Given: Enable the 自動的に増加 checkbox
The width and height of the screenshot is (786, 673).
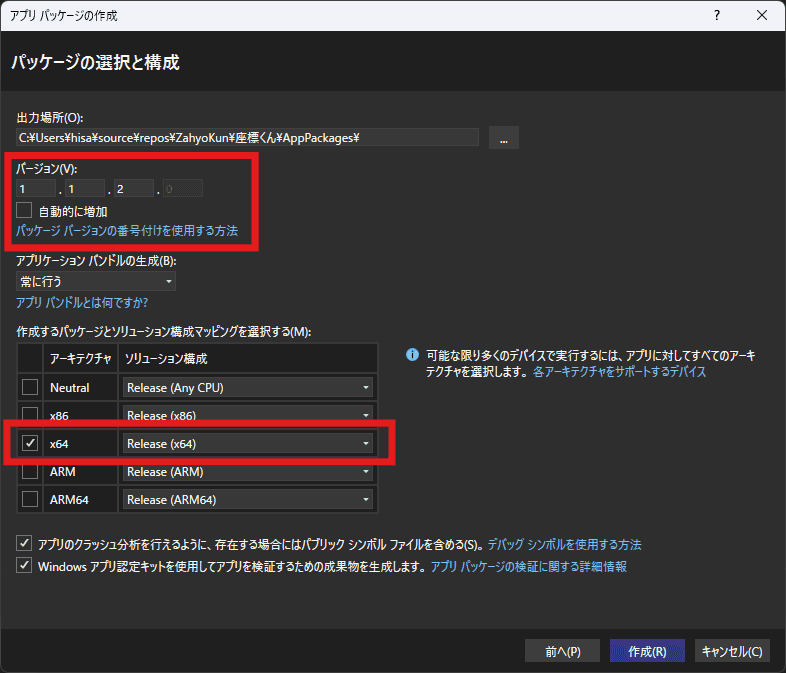Looking at the screenshot, I should tap(24, 210).
